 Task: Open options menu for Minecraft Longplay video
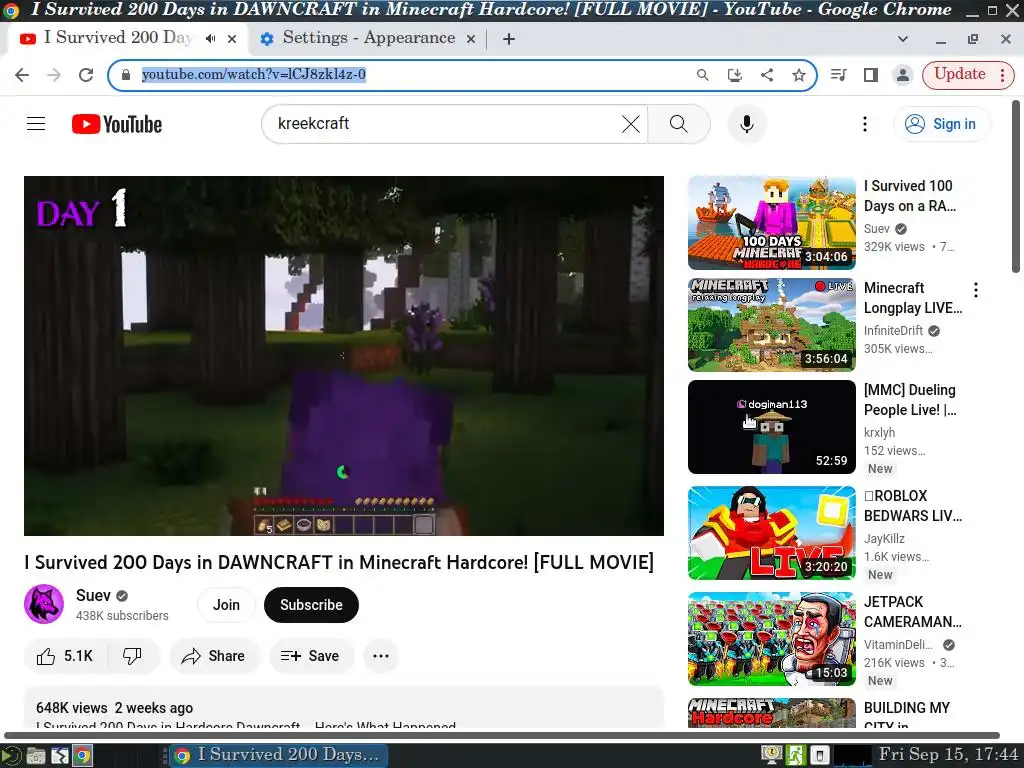(976, 290)
